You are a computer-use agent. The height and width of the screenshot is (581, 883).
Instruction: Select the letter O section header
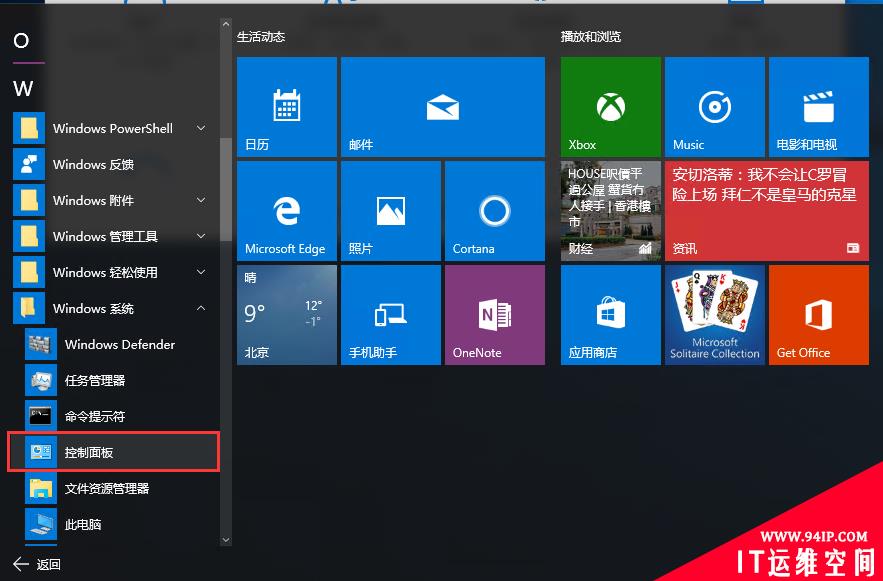(x=21, y=41)
